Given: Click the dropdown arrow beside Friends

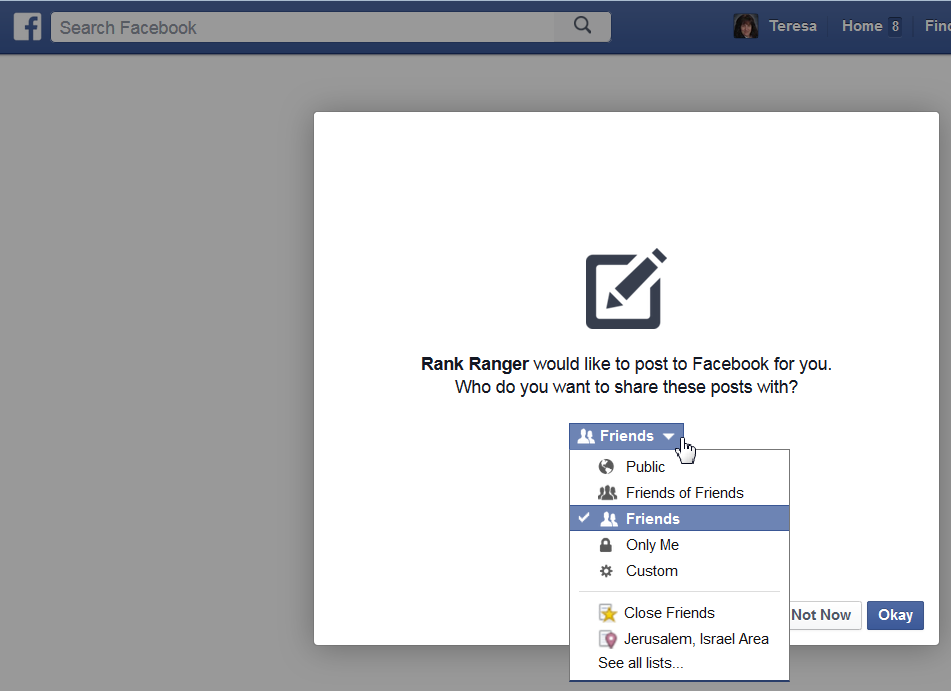Looking at the screenshot, I should pyautogui.click(x=668, y=436).
